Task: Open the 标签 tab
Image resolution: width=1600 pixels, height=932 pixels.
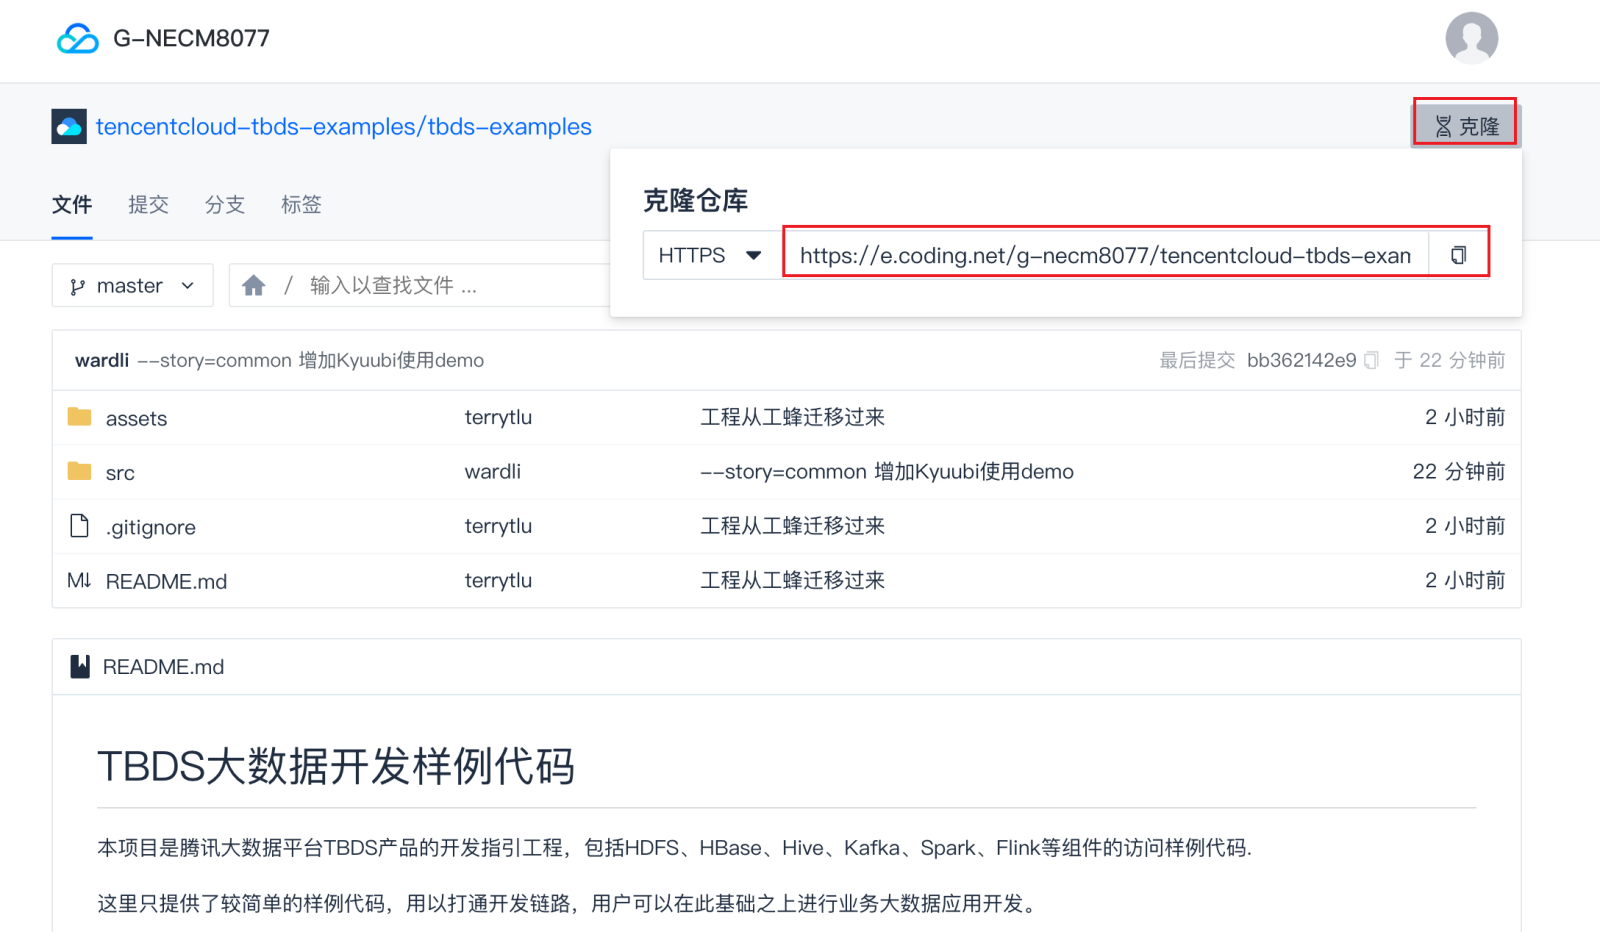Action: coord(301,205)
